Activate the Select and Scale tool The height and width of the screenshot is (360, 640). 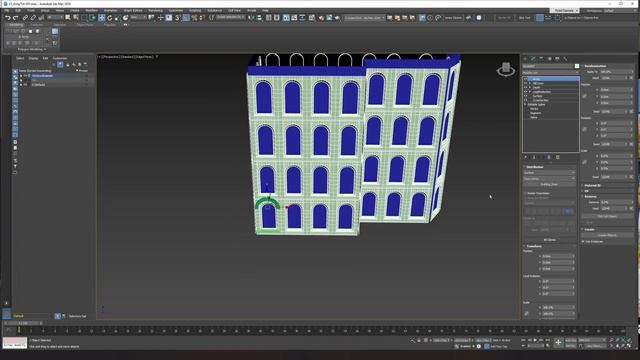[117, 18]
